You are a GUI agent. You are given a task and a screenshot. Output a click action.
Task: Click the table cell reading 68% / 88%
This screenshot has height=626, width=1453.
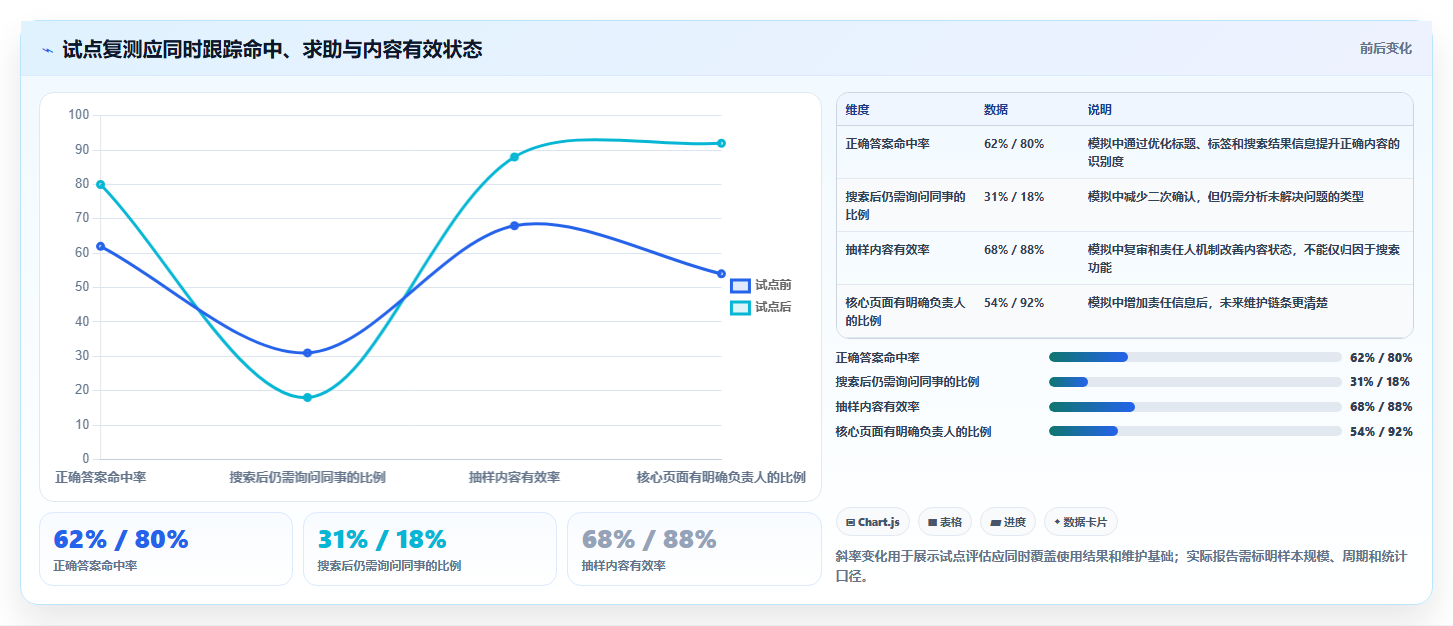click(x=1014, y=250)
